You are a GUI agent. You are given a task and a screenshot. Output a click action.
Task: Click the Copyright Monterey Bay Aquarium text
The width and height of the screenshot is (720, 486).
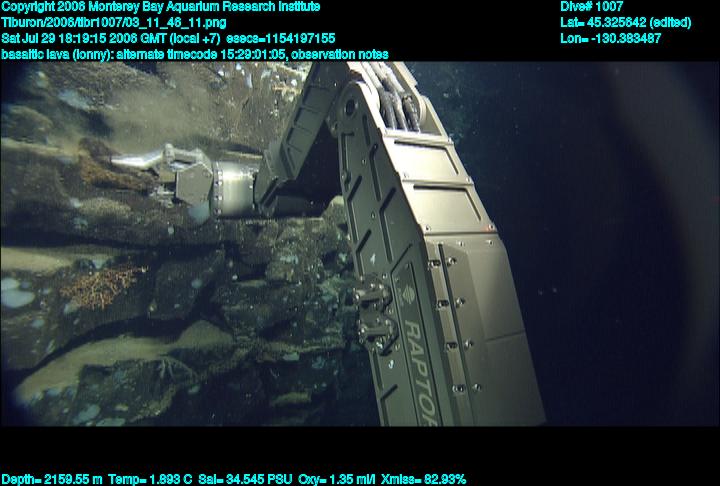(161, 7)
